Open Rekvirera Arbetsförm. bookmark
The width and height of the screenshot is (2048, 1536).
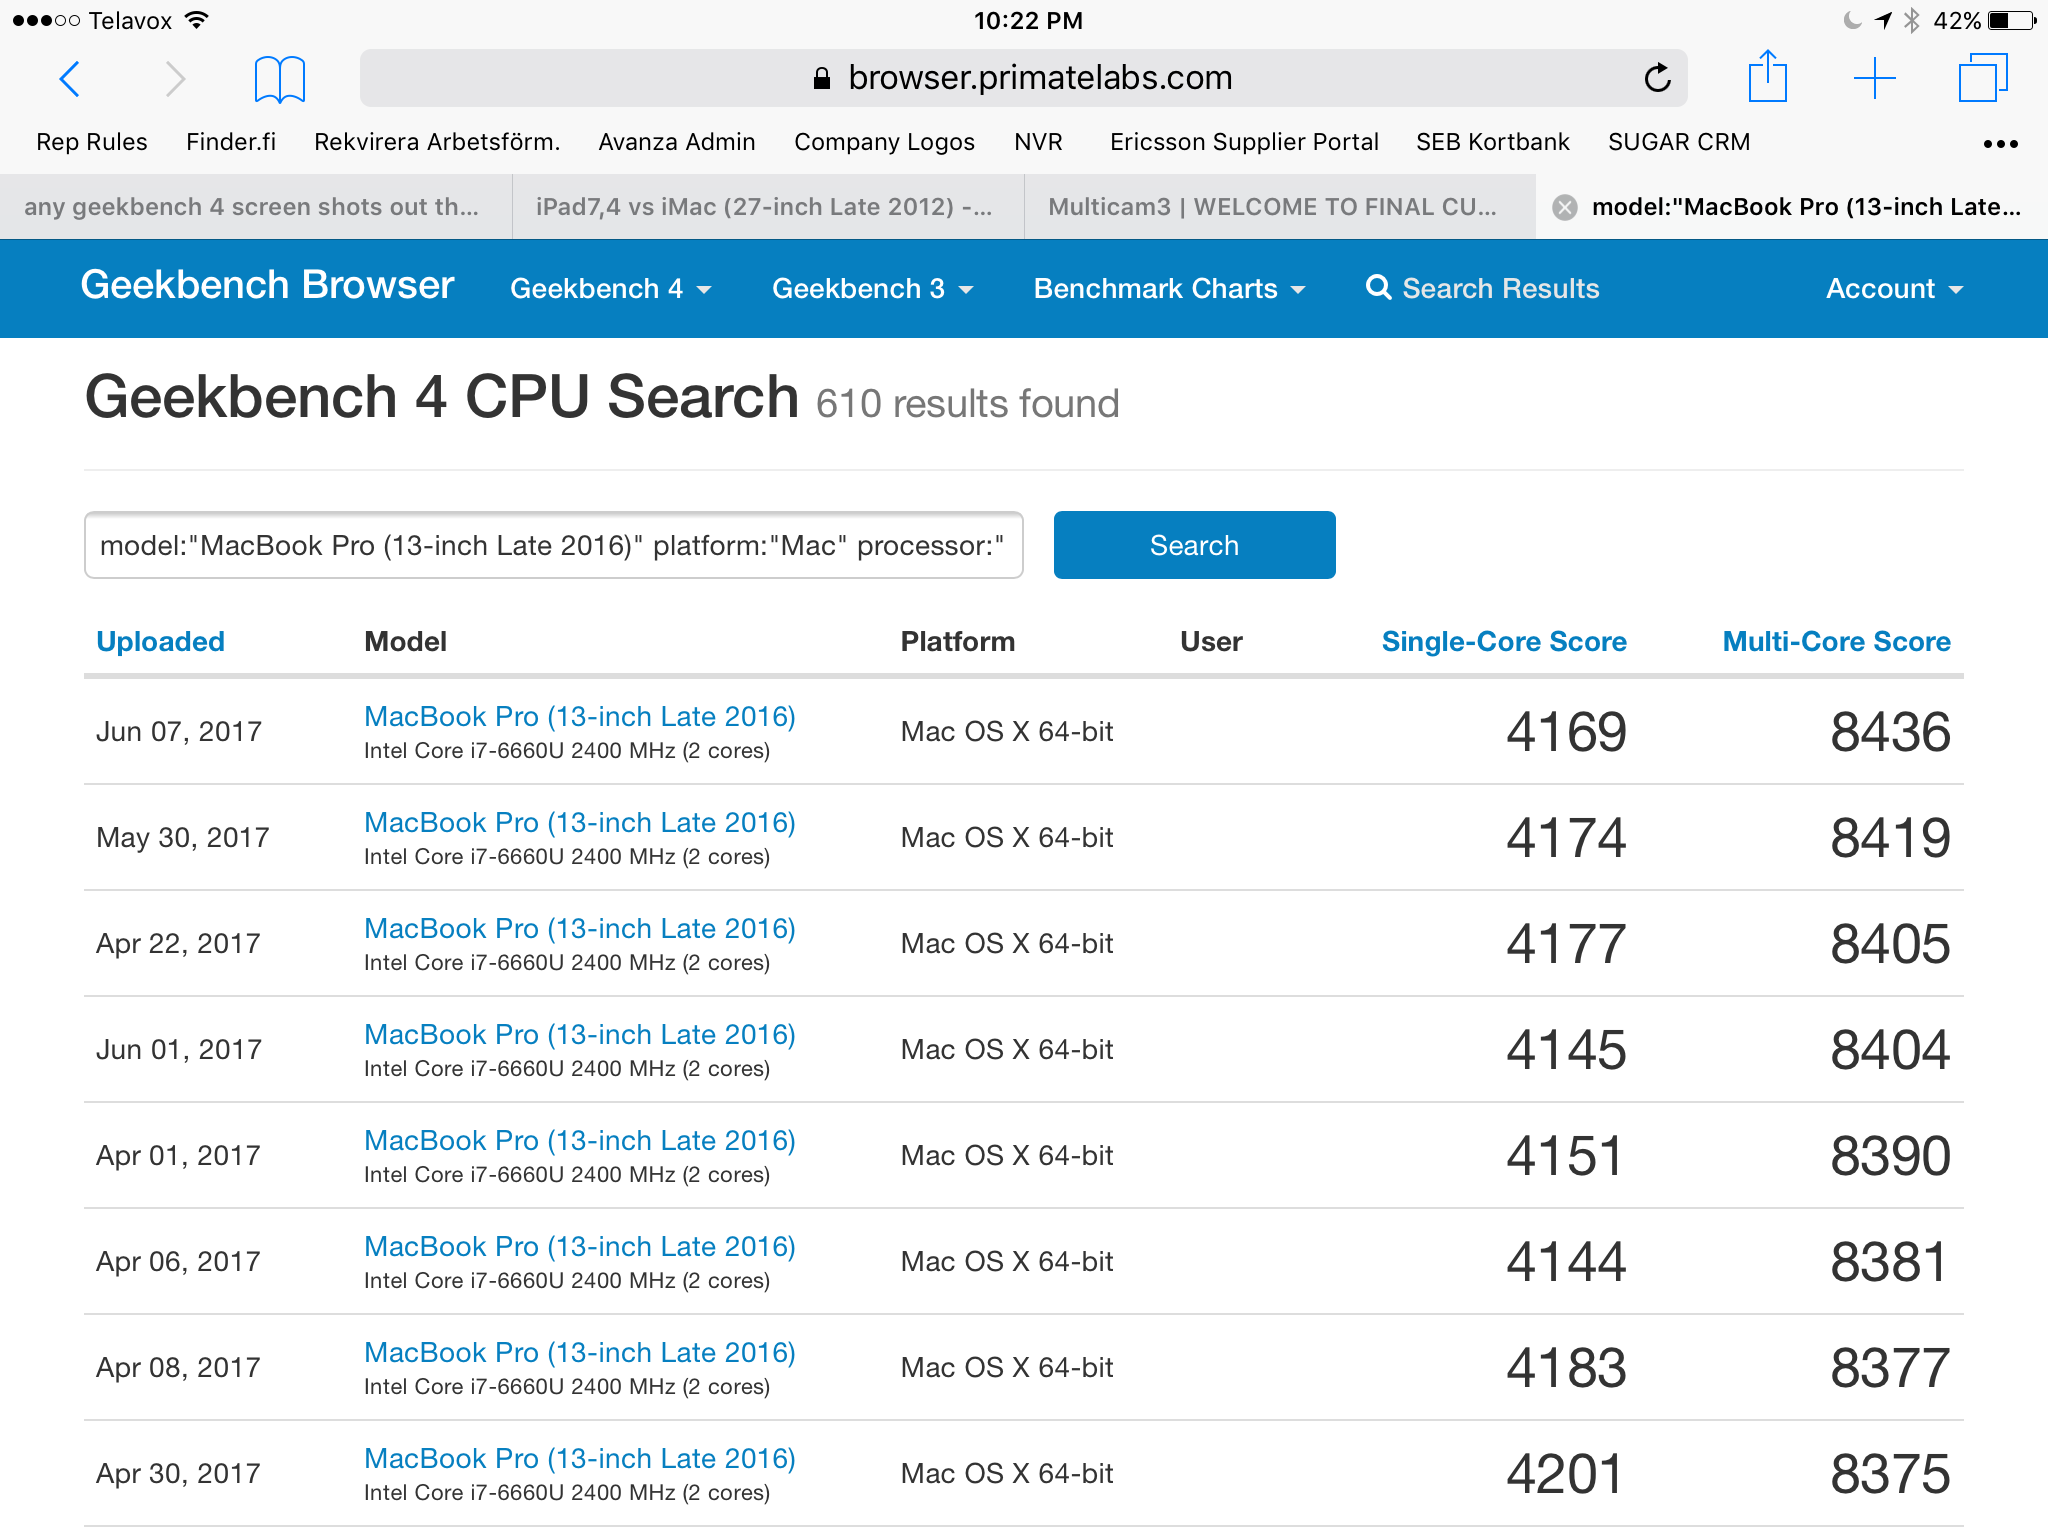(437, 142)
